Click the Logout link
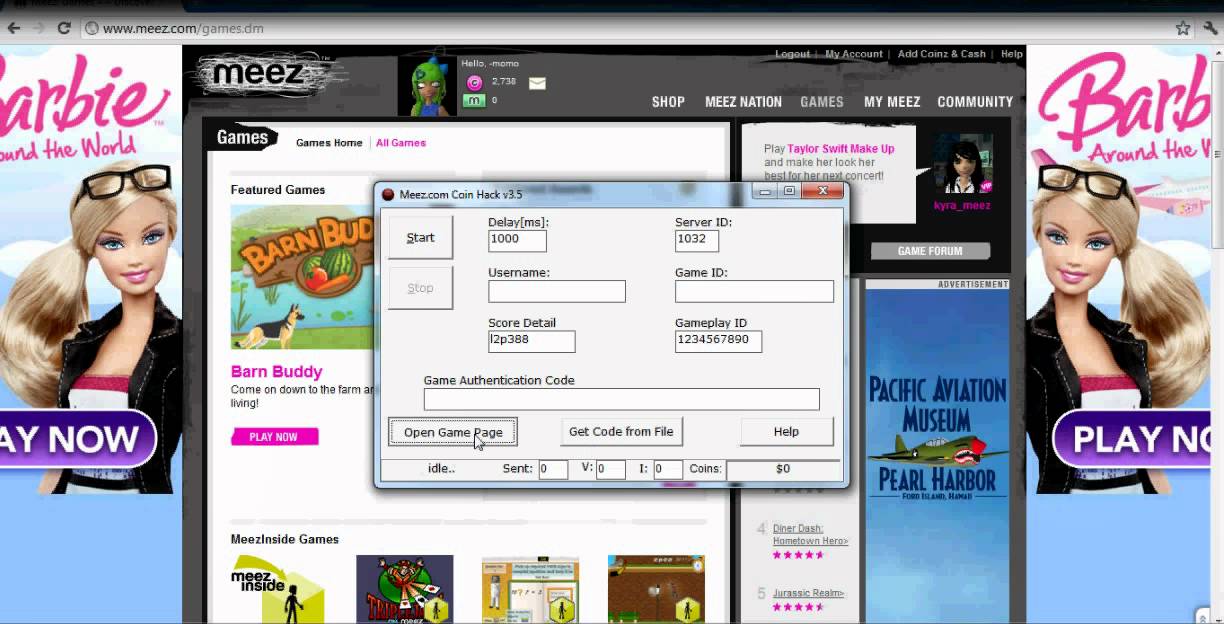This screenshot has width=1224, height=624. 792,54
